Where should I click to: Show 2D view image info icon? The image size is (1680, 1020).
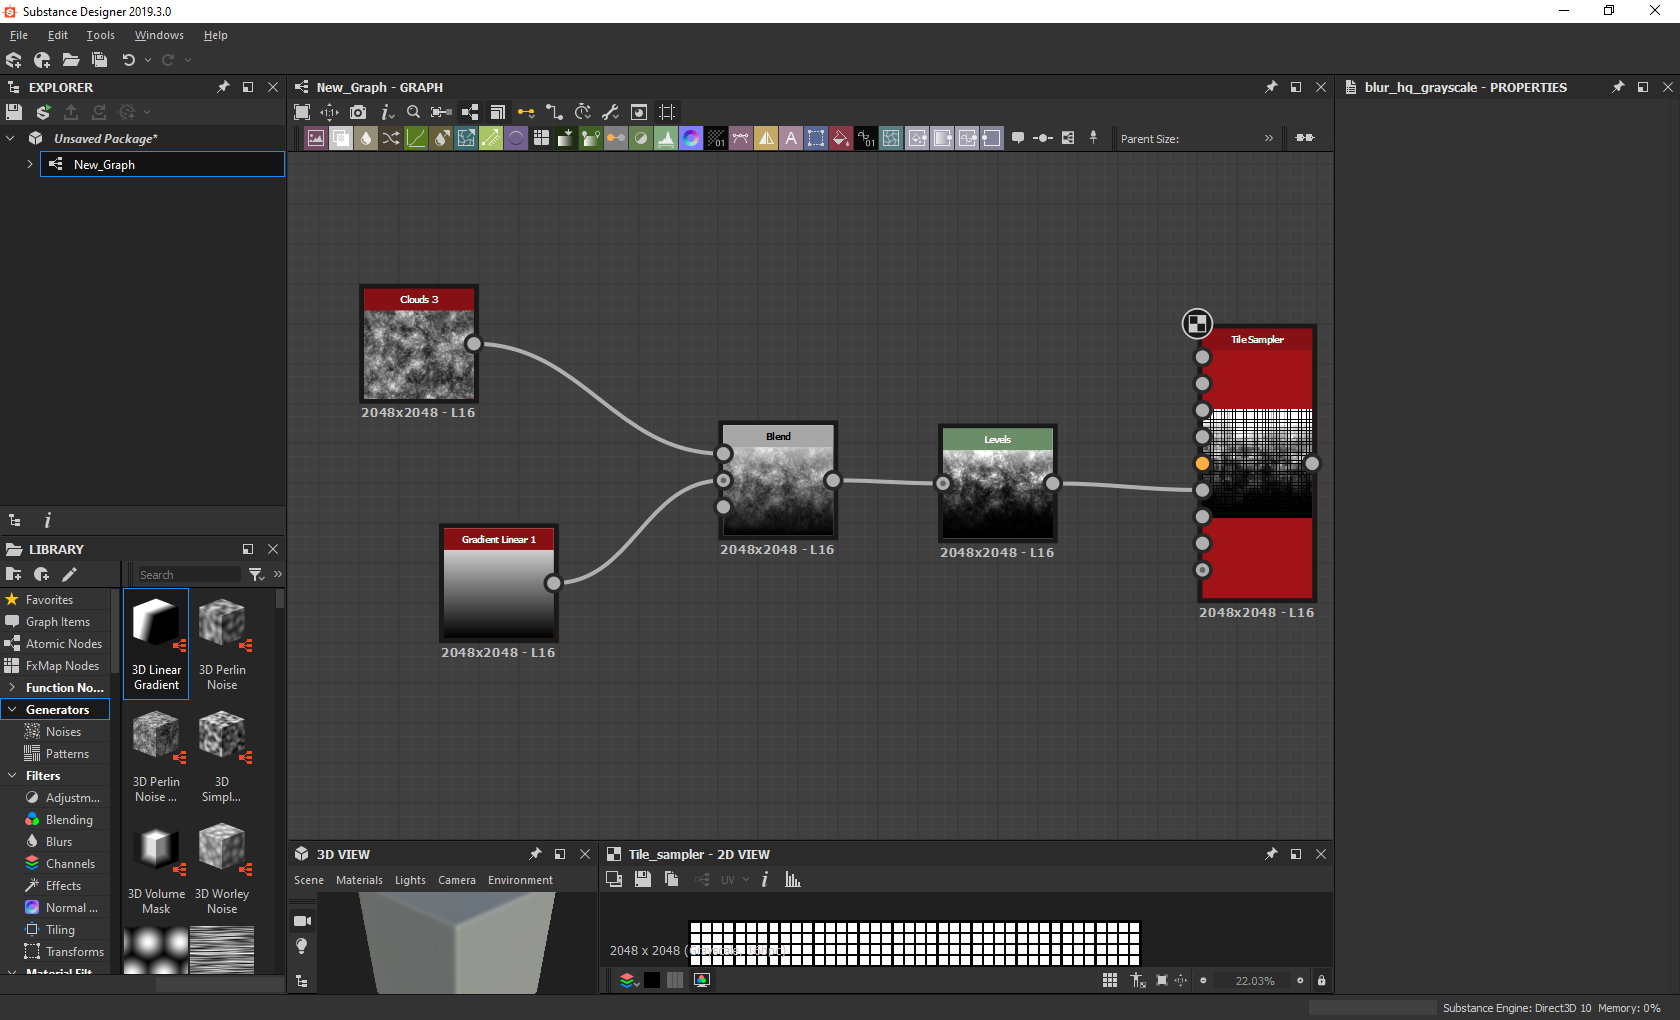pyautogui.click(x=765, y=879)
